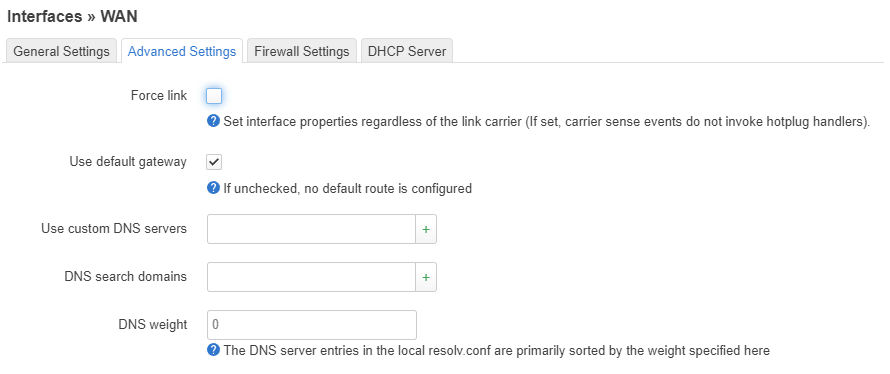Click the Use custom DNS servers label

pos(114,229)
